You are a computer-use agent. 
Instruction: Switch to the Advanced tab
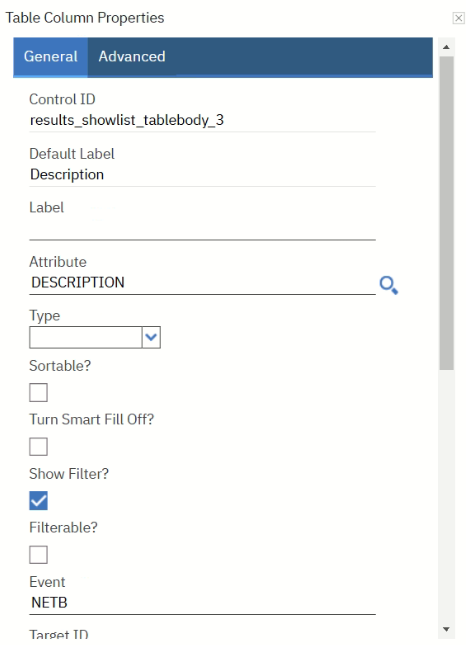(132, 57)
